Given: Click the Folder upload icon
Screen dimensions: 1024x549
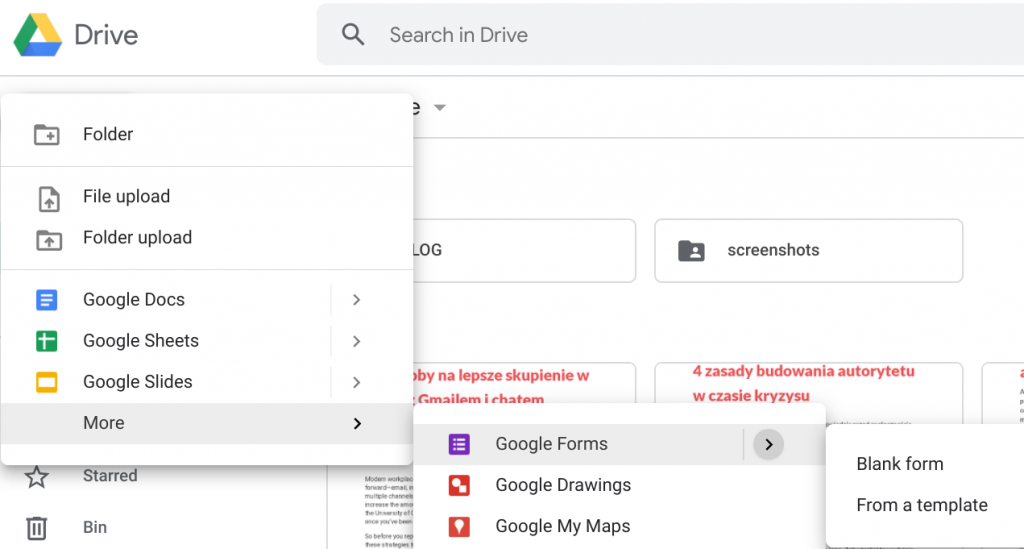Looking at the screenshot, I should (49, 240).
